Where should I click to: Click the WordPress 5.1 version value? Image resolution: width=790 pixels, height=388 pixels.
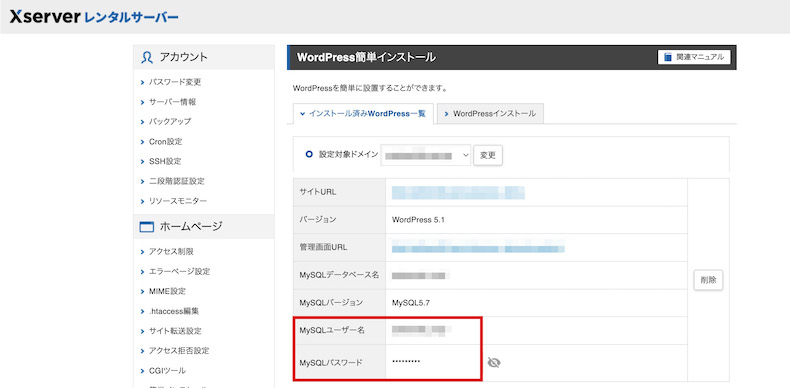418,220
